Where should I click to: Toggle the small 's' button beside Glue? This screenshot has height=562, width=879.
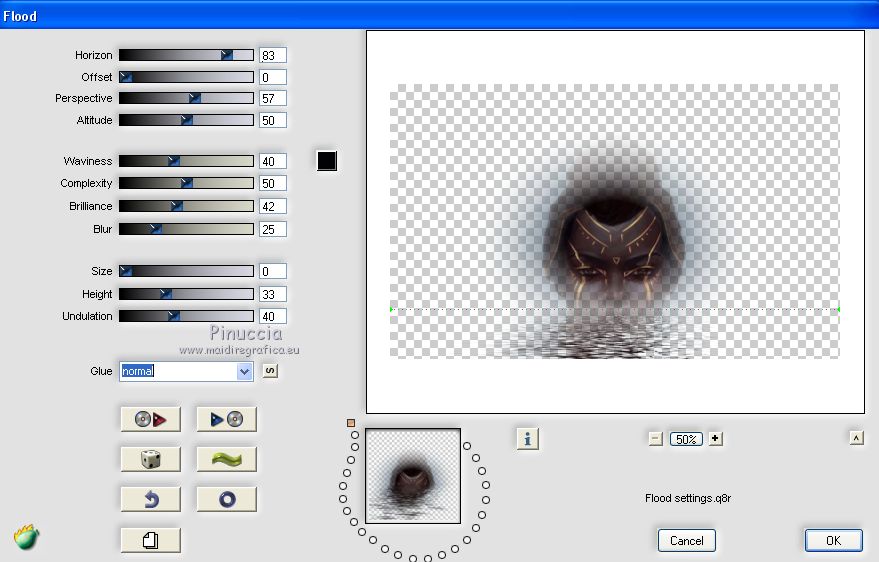(x=269, y=371)
